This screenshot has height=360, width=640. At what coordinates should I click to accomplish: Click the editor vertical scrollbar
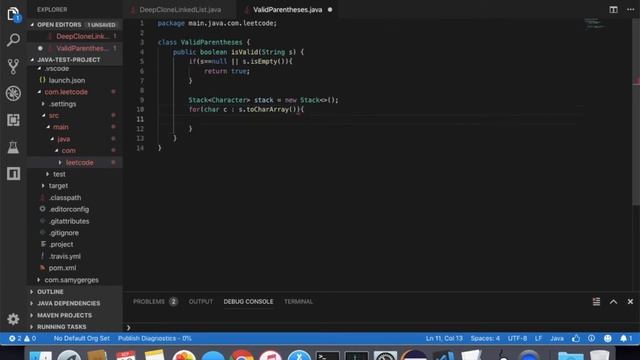coord(636,112)
